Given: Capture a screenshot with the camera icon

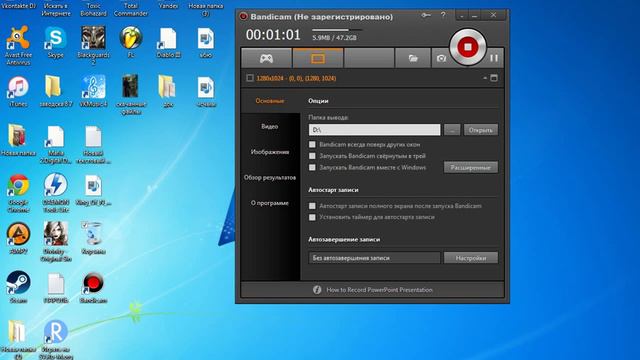Looking at the screenshot, I should click(441, 59).
